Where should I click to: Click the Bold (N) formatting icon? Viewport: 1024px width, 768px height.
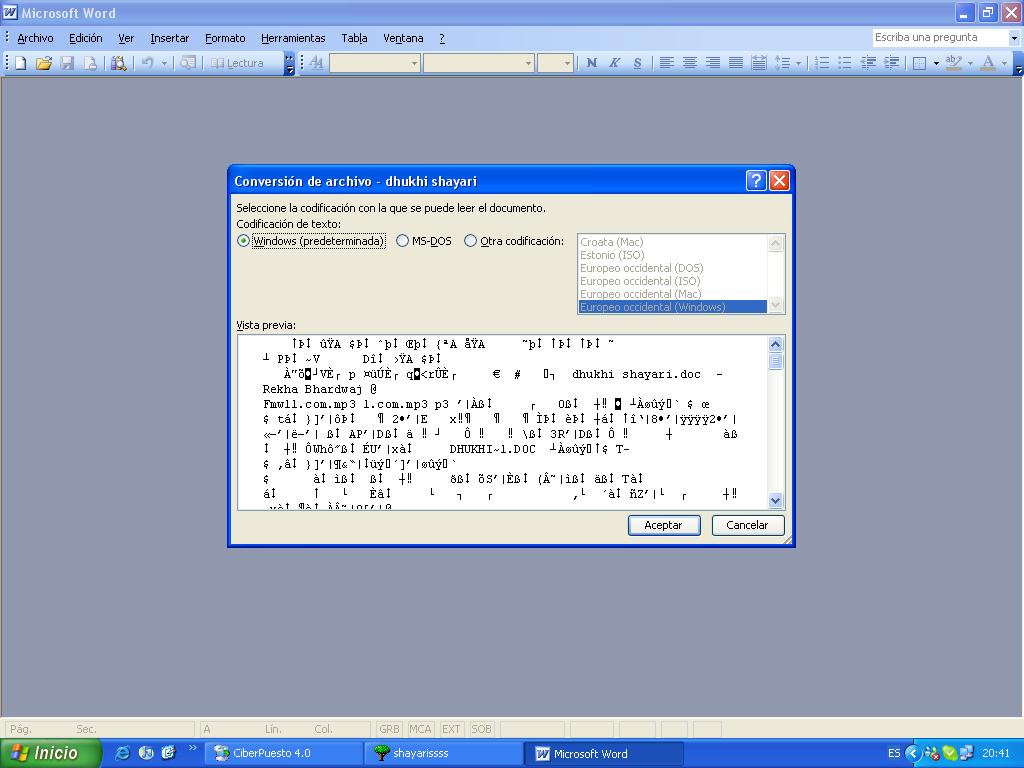[x=591, y=63]
